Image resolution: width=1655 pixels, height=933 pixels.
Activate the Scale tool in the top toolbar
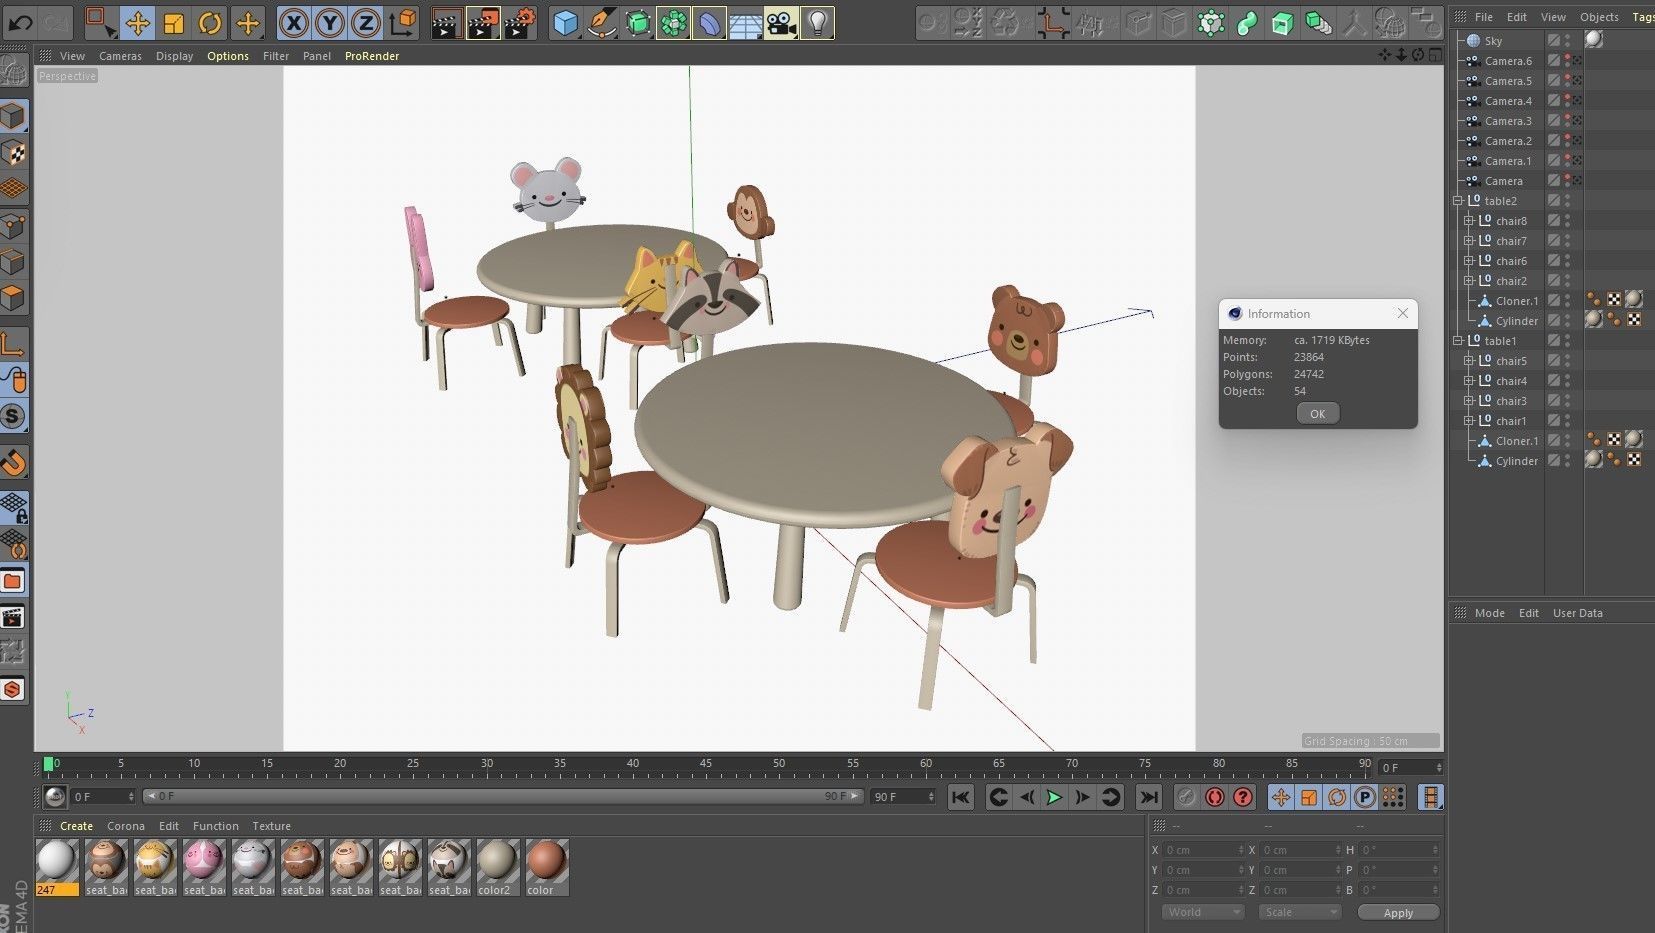(x=174, y=22)
